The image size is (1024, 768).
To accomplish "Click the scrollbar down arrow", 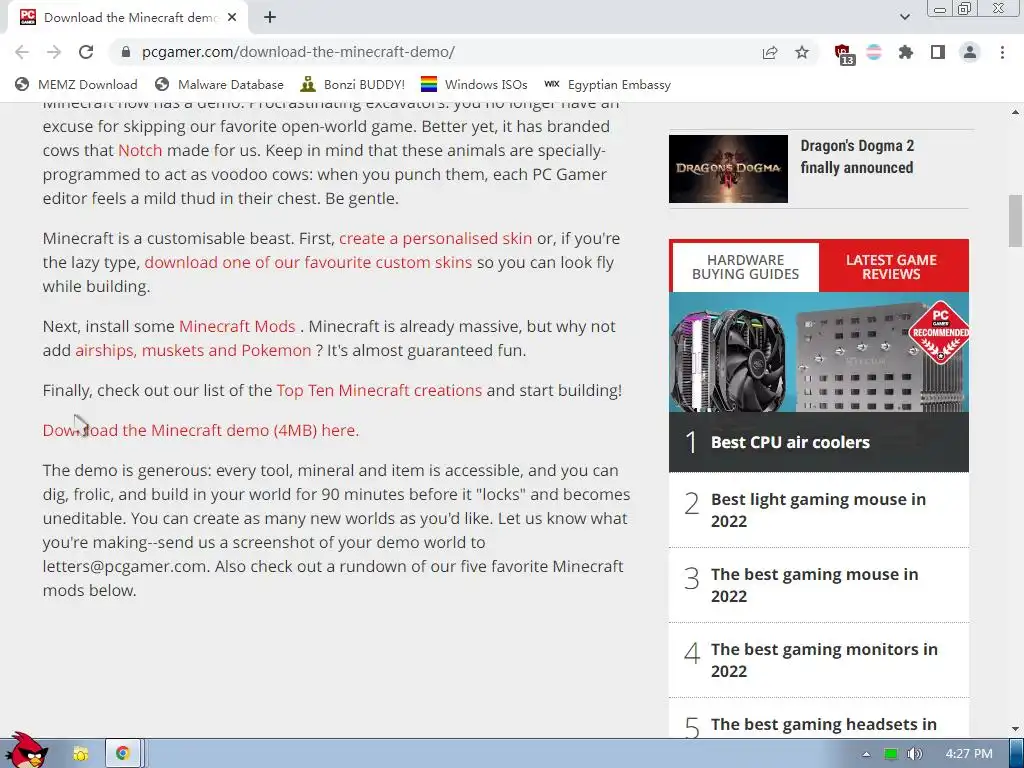I will [x=1015, y=729].
